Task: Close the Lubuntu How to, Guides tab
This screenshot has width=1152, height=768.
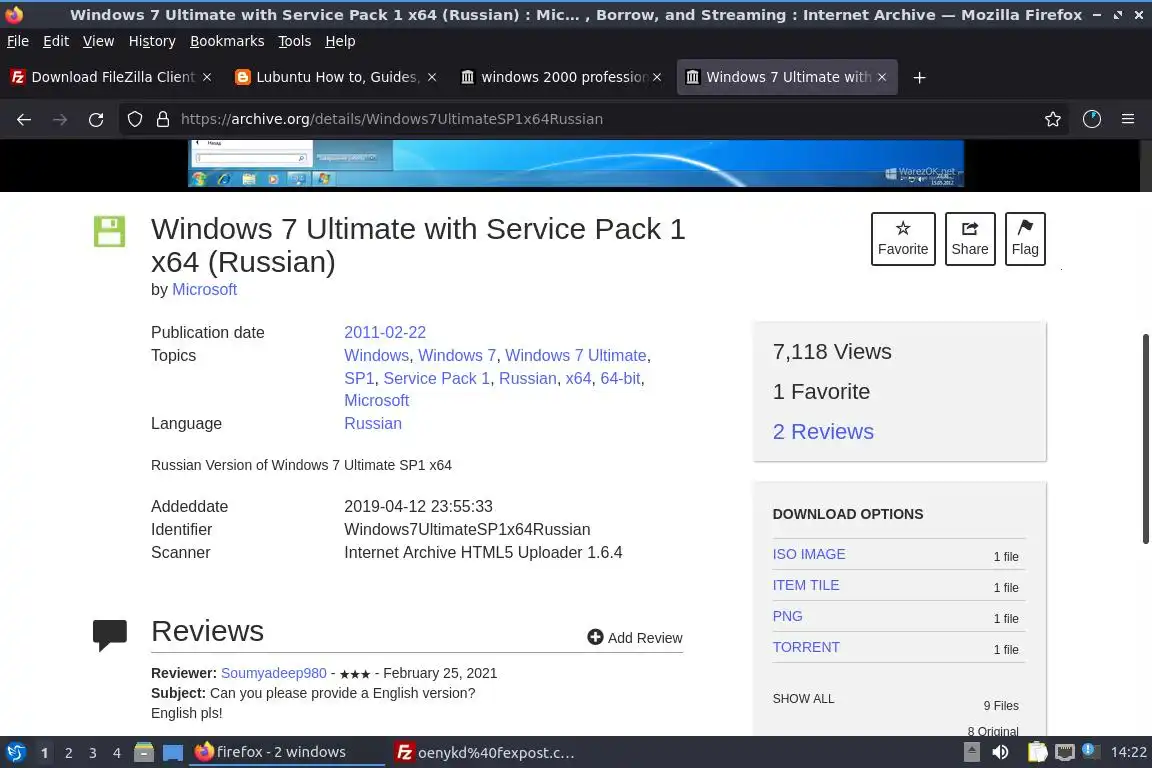Action: [x=432, y=77]
